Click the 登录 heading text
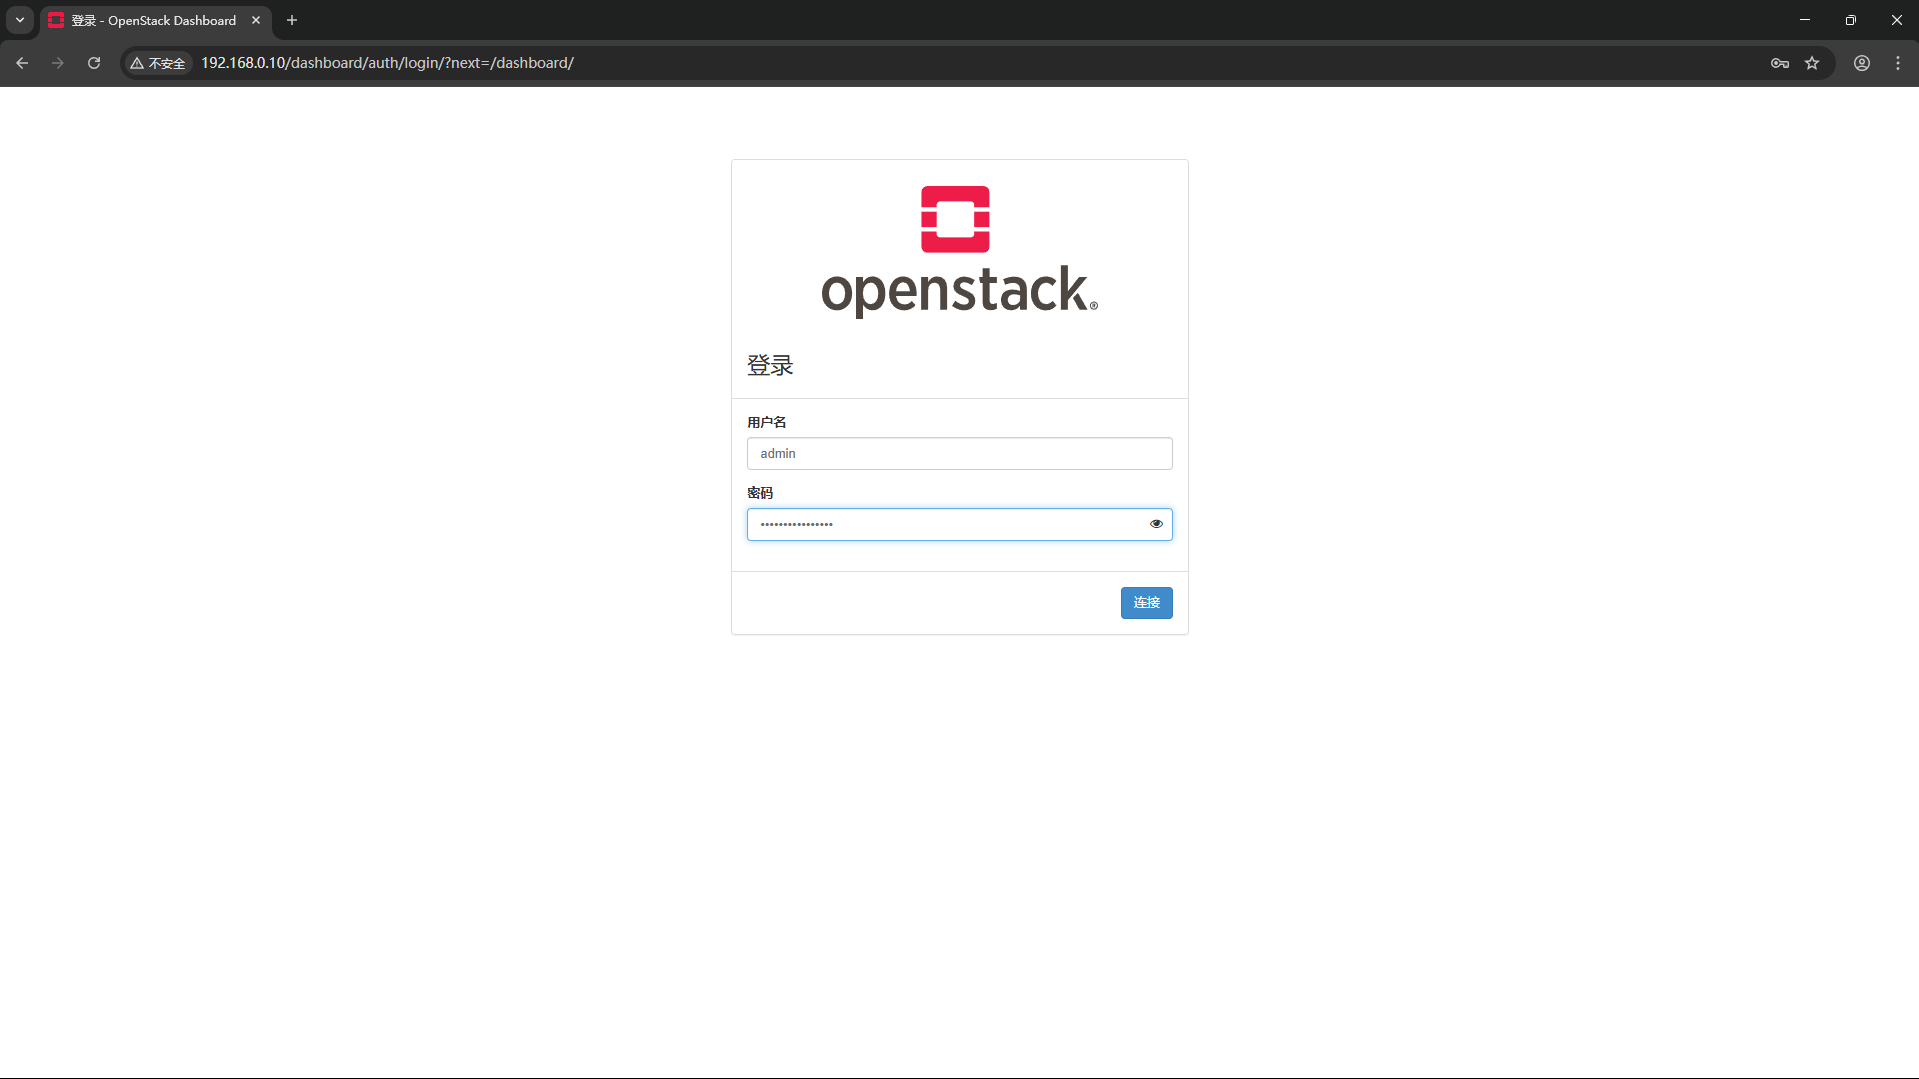1919x1079 pixels. 770,366
